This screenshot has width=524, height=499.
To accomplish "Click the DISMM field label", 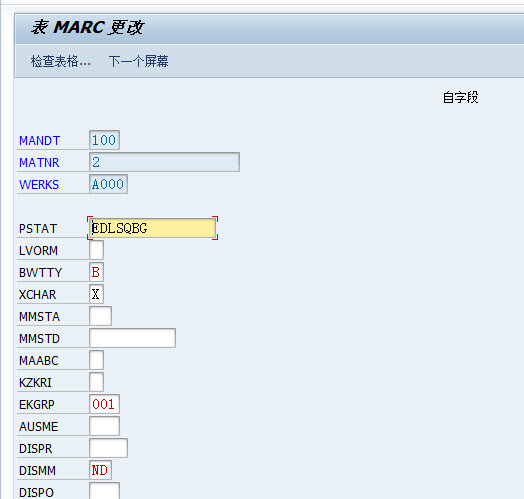I will coord(37,471).
